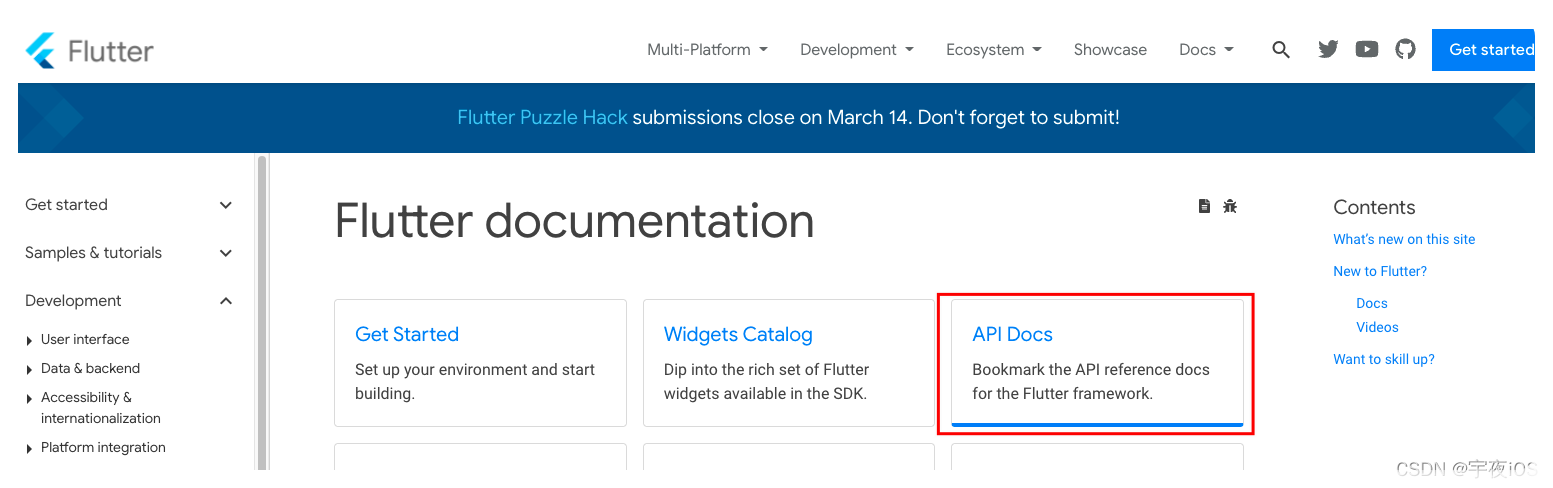The width and height of the screenshot is (1553, 488).
Task: Open the Docs dropdown menu
Action: tap(1206, 49)
